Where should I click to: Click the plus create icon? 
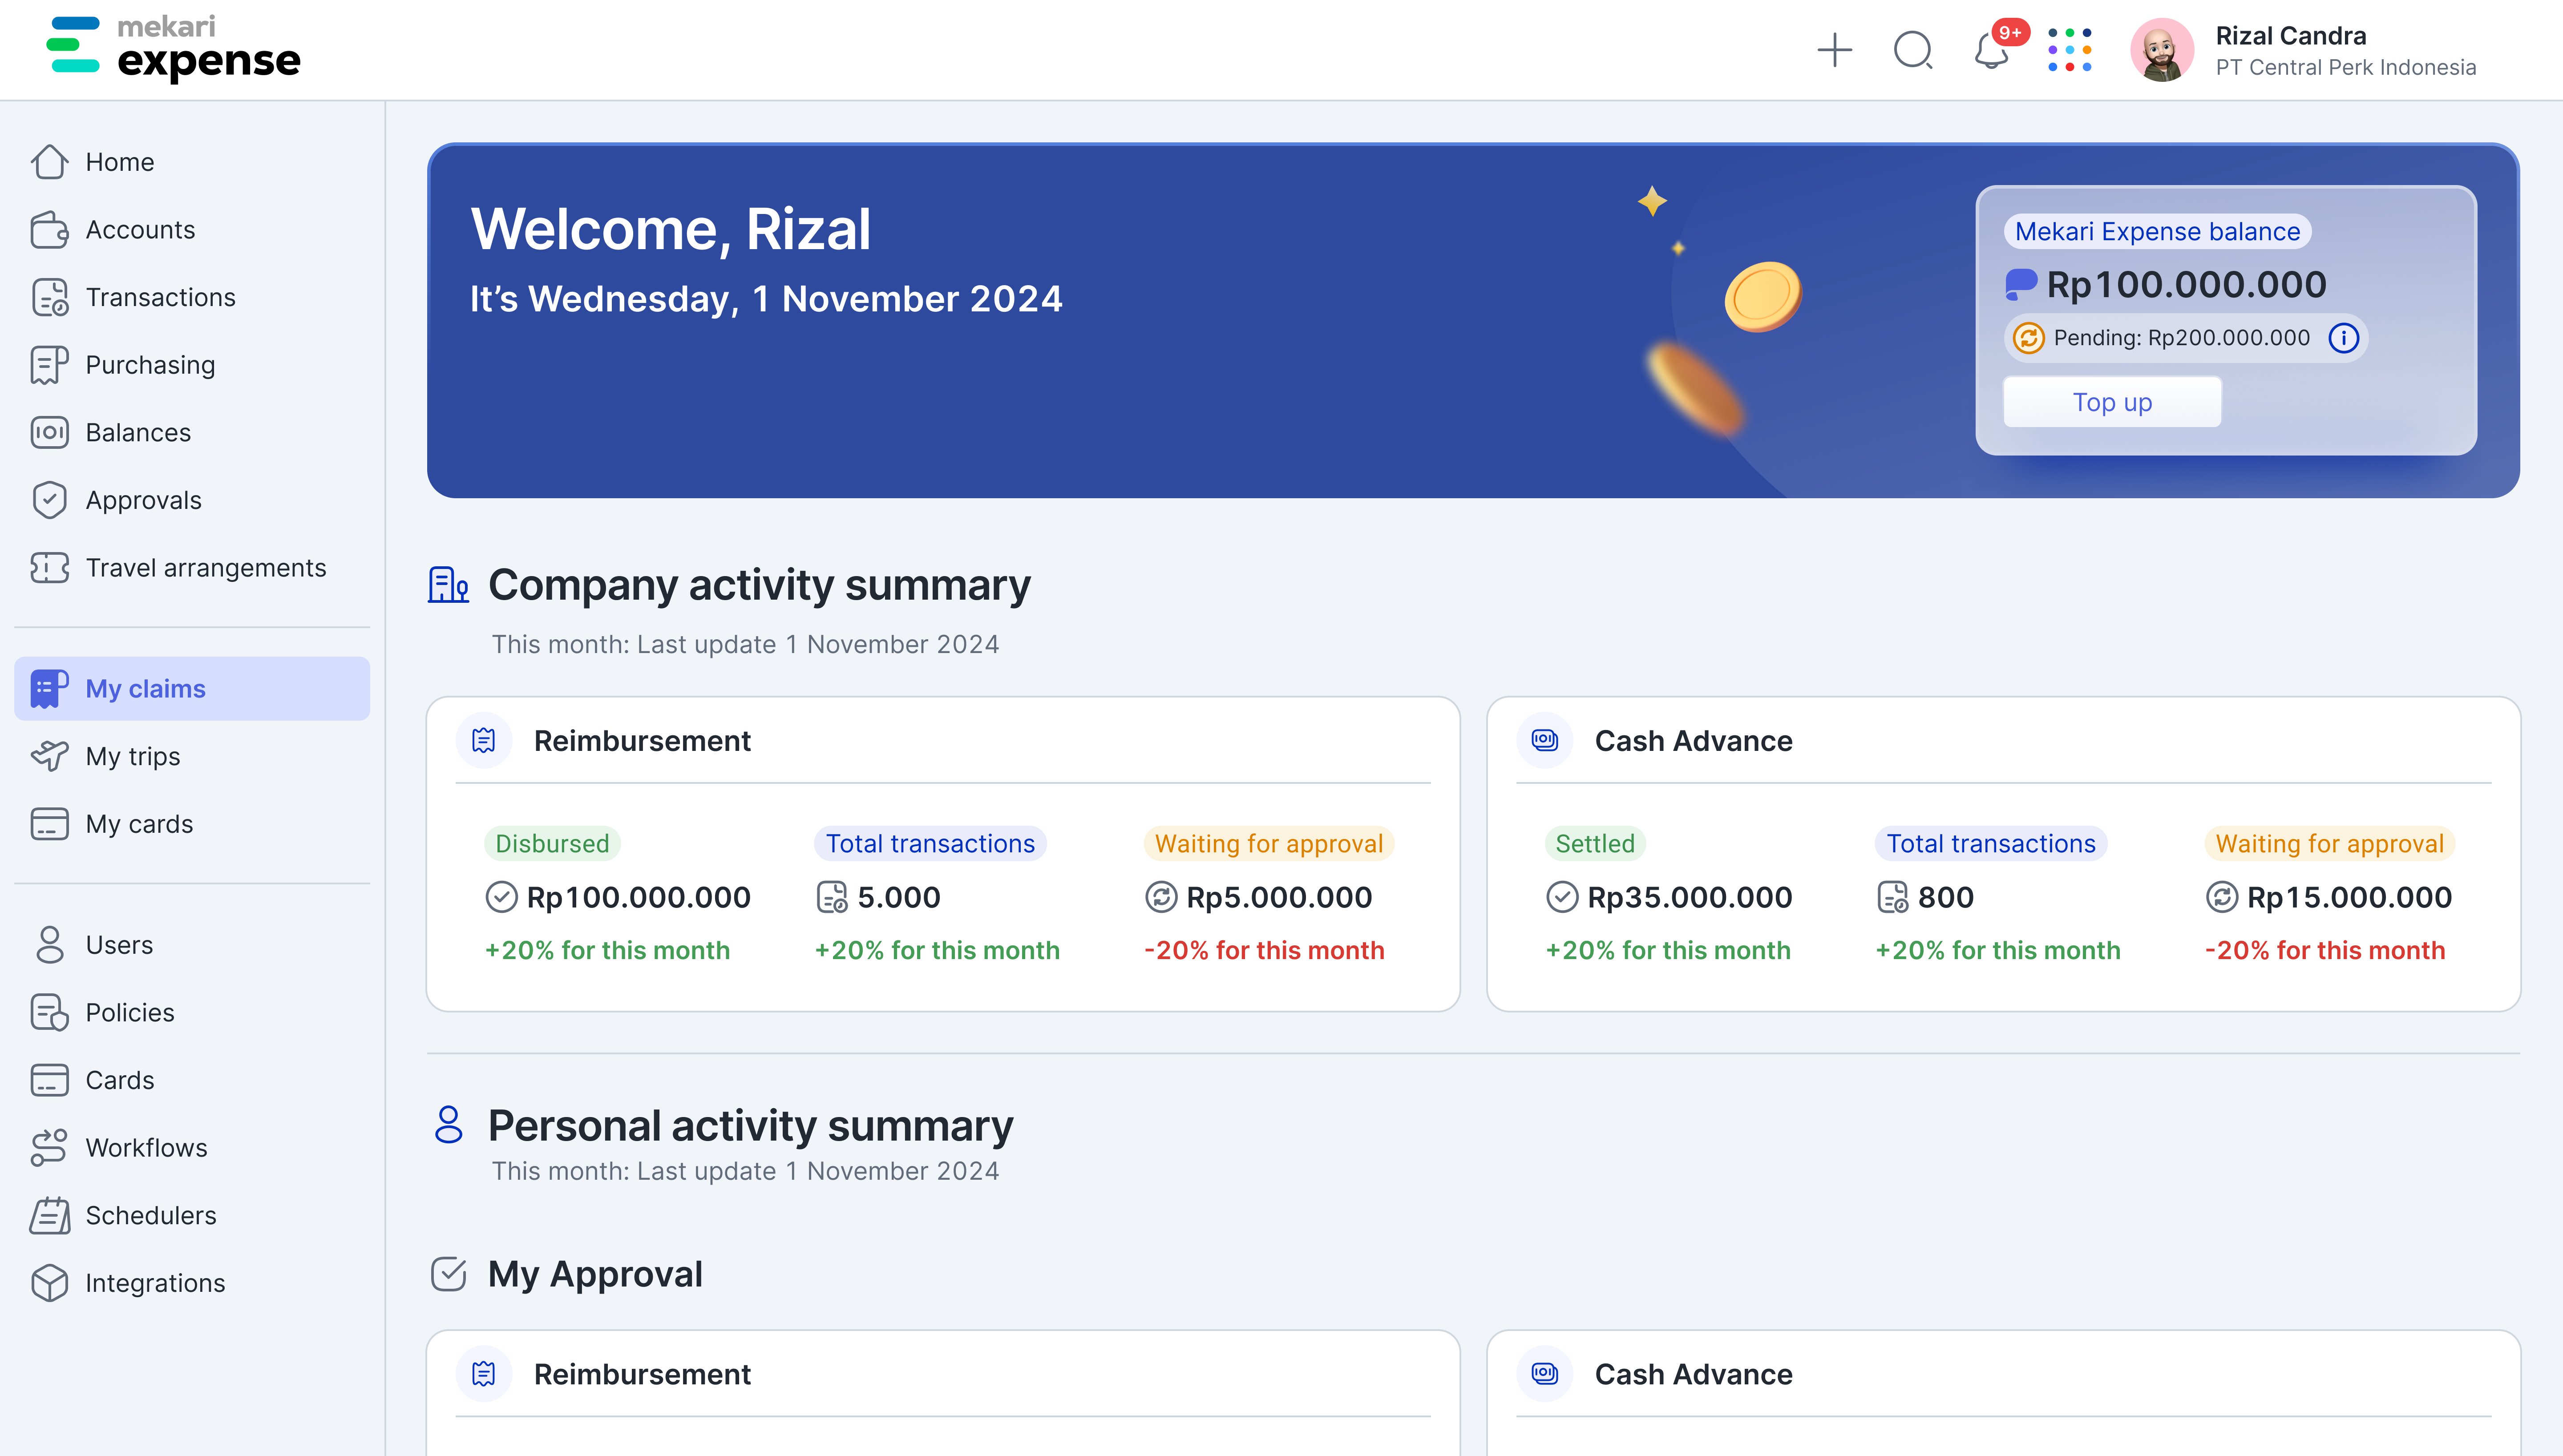[x=1834, y=50]
